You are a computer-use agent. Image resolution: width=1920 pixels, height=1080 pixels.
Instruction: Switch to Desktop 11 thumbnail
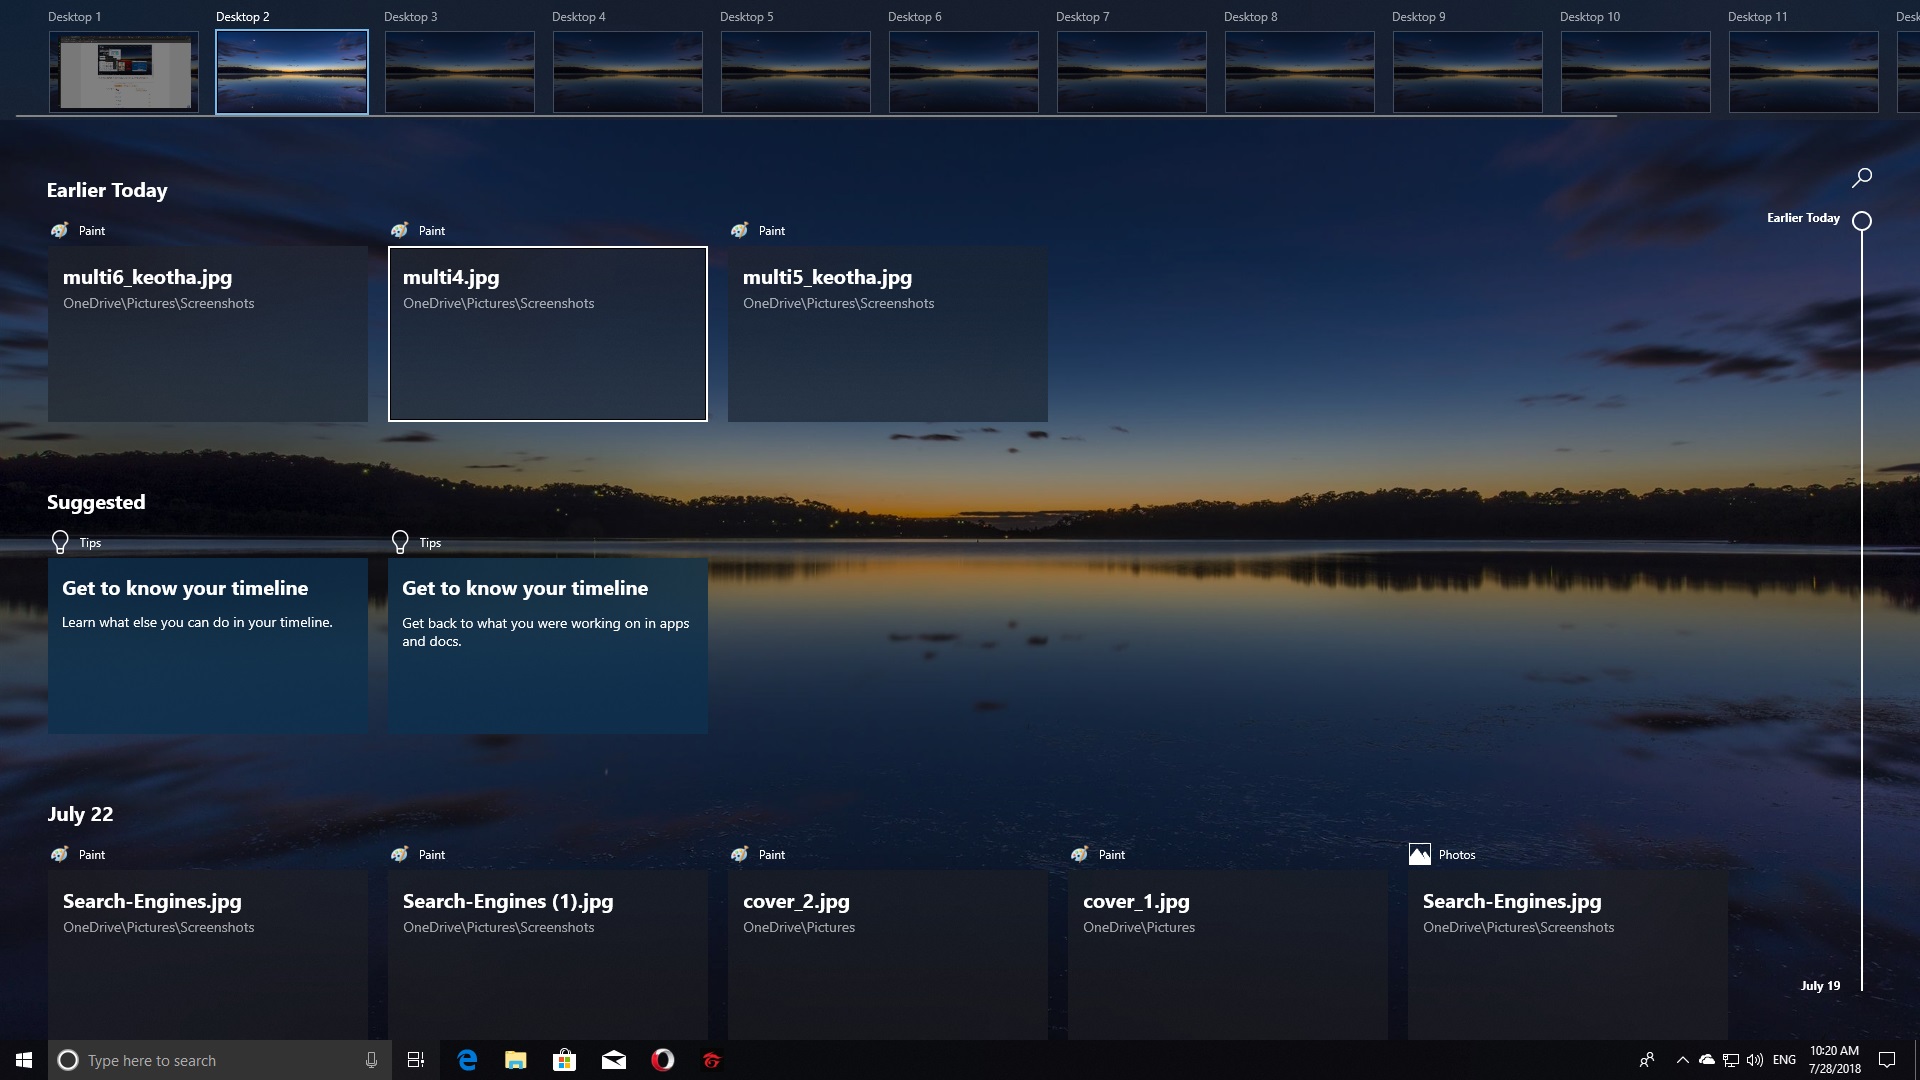point(1804,72)
